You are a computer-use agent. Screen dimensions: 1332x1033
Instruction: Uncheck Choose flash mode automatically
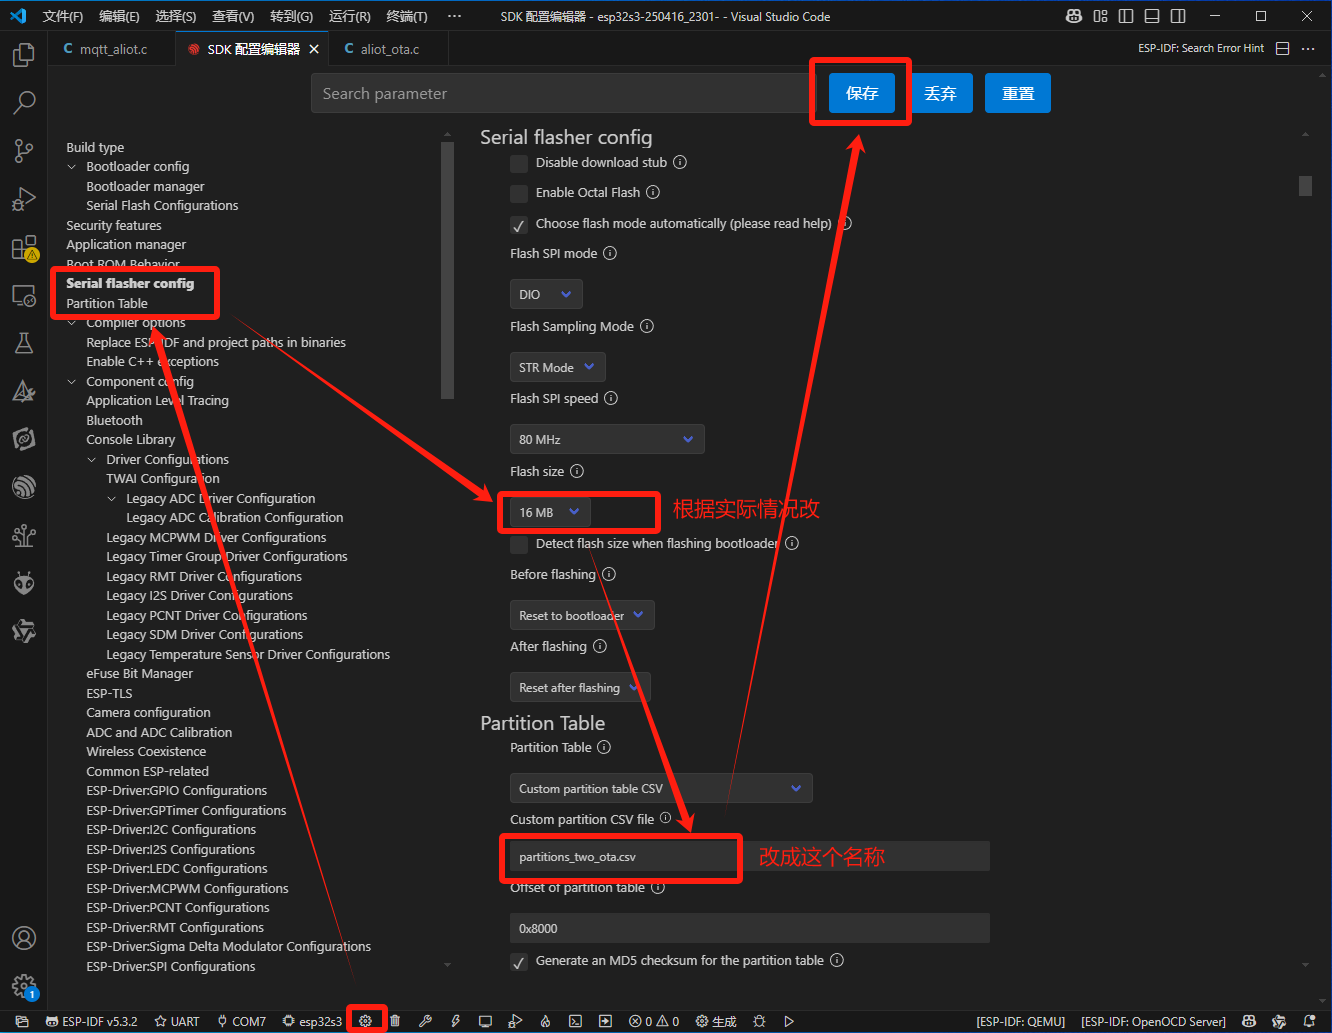[x=519, y=224]
